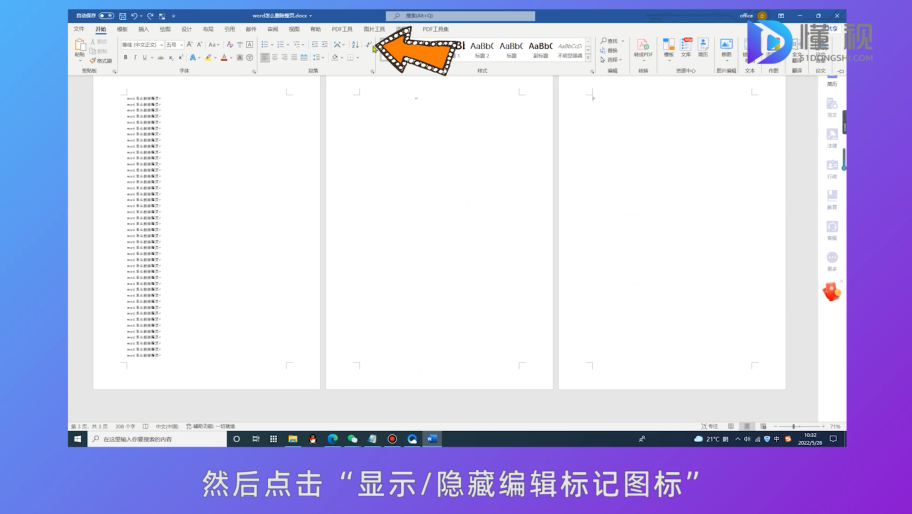Open the Change Case Aa dropdown
Image resolution: width=912 pixels, height=514 pixels.
click(x=213, y=45)
